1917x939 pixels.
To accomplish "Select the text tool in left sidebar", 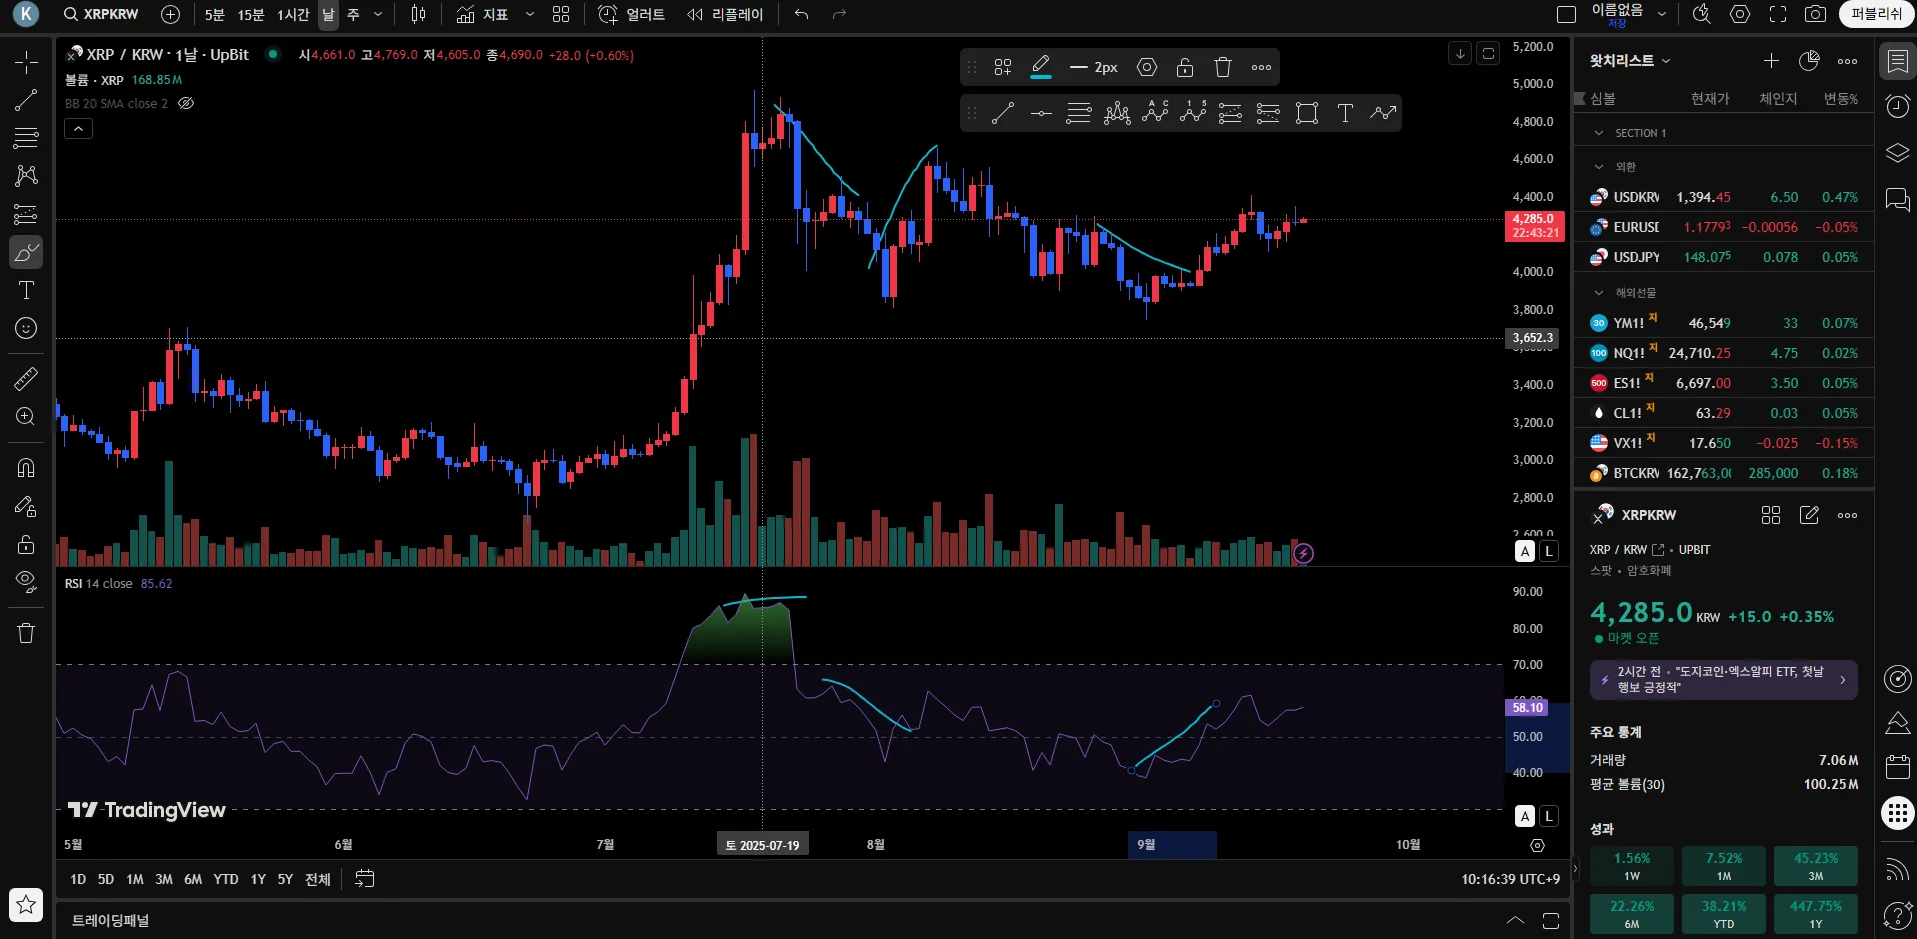I will (26, 290).
